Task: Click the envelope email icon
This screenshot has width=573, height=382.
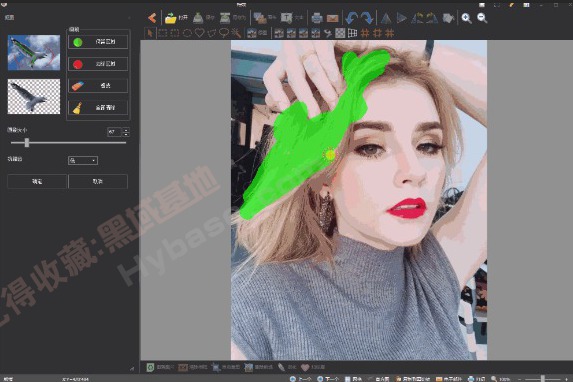Action: pyautogui.click(x=332, y=18)
